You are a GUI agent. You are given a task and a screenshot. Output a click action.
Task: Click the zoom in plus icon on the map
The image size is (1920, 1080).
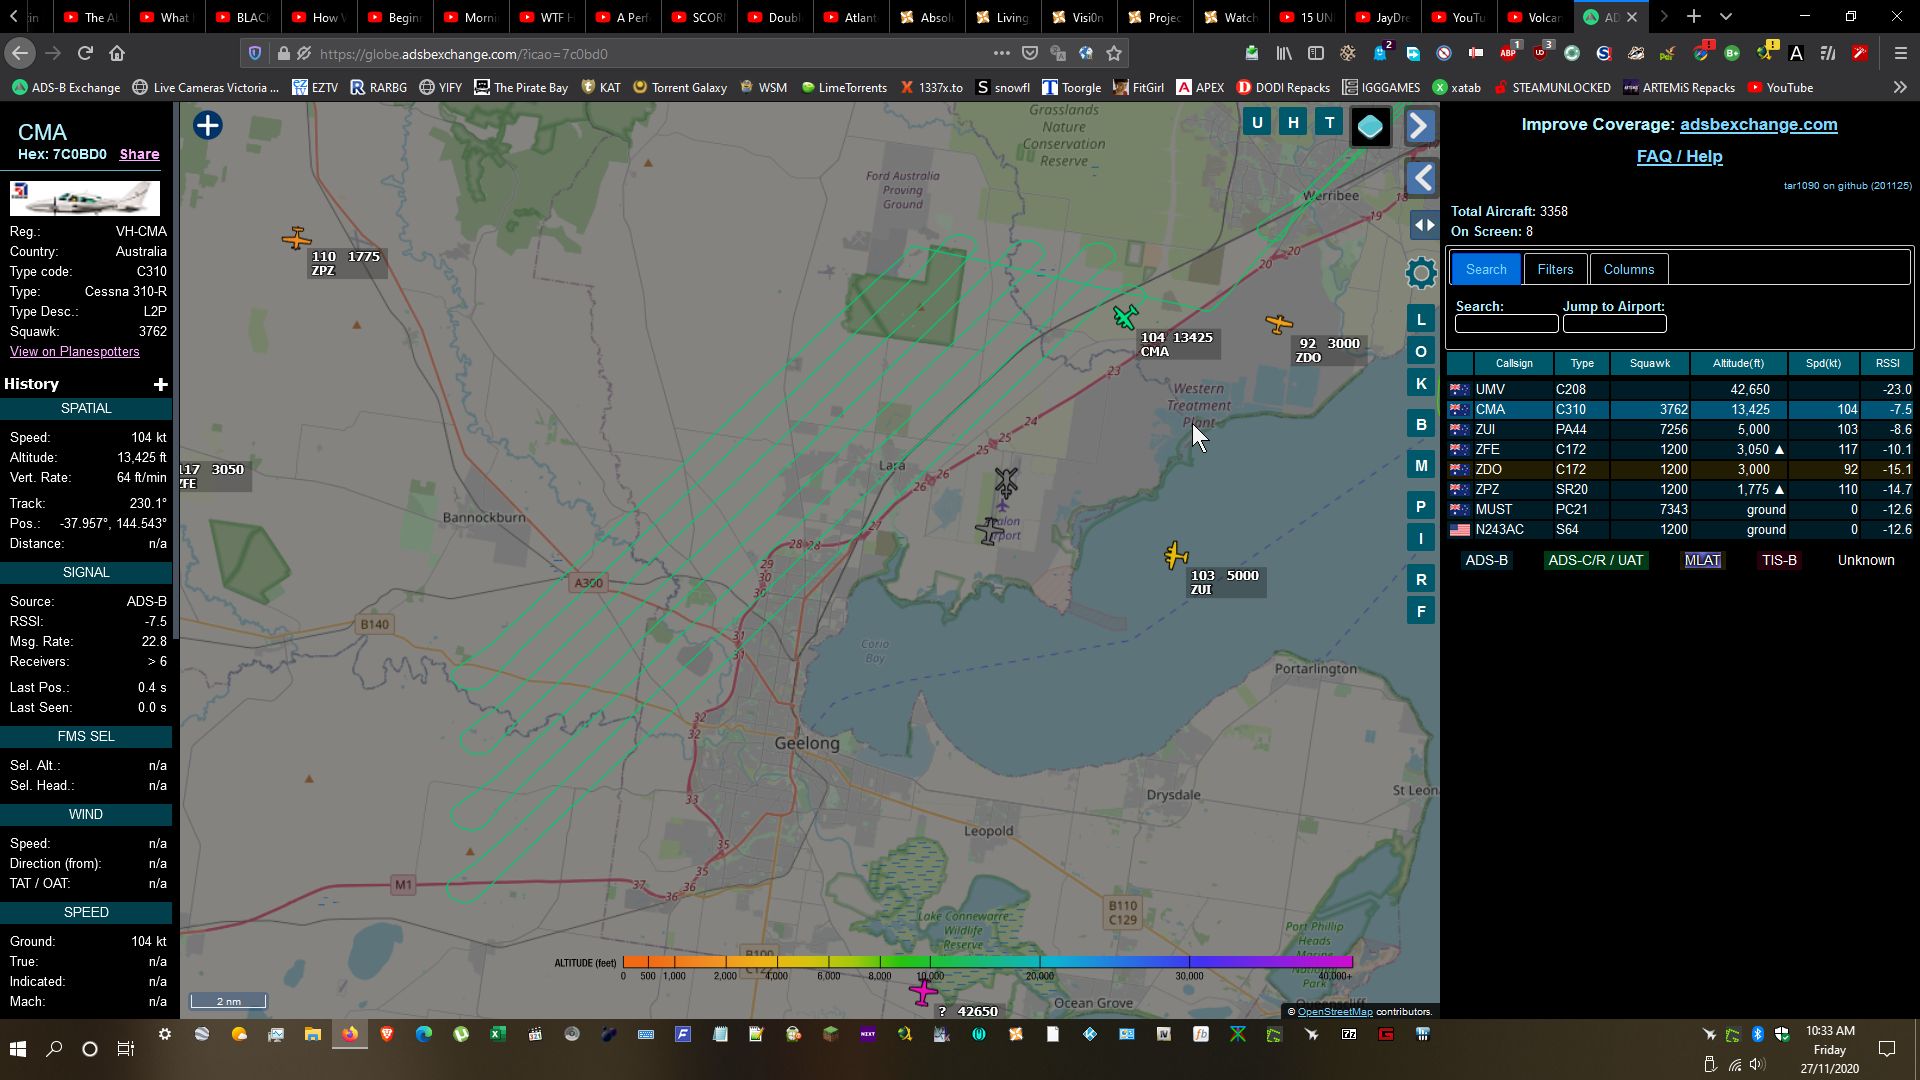pyautogui.click(x=207, y=125)
